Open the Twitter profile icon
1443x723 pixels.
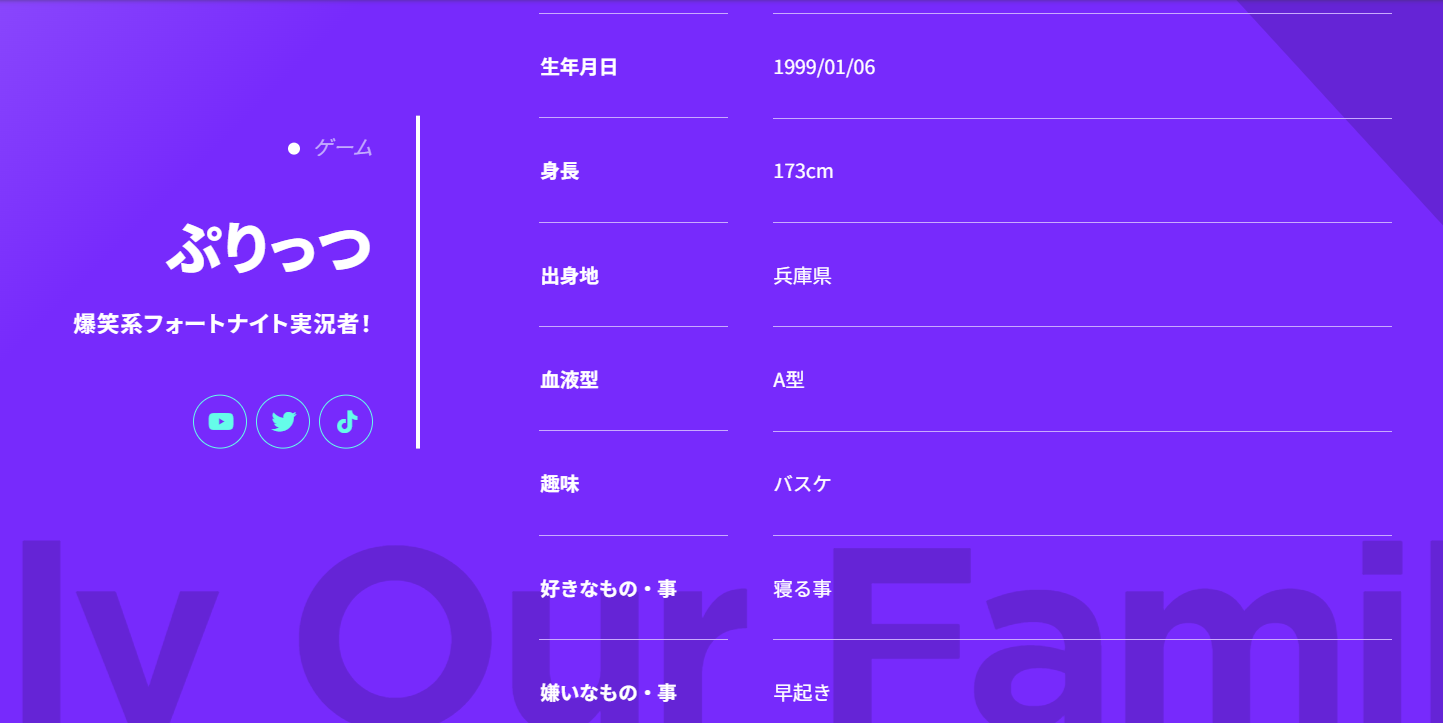[283, 422]
